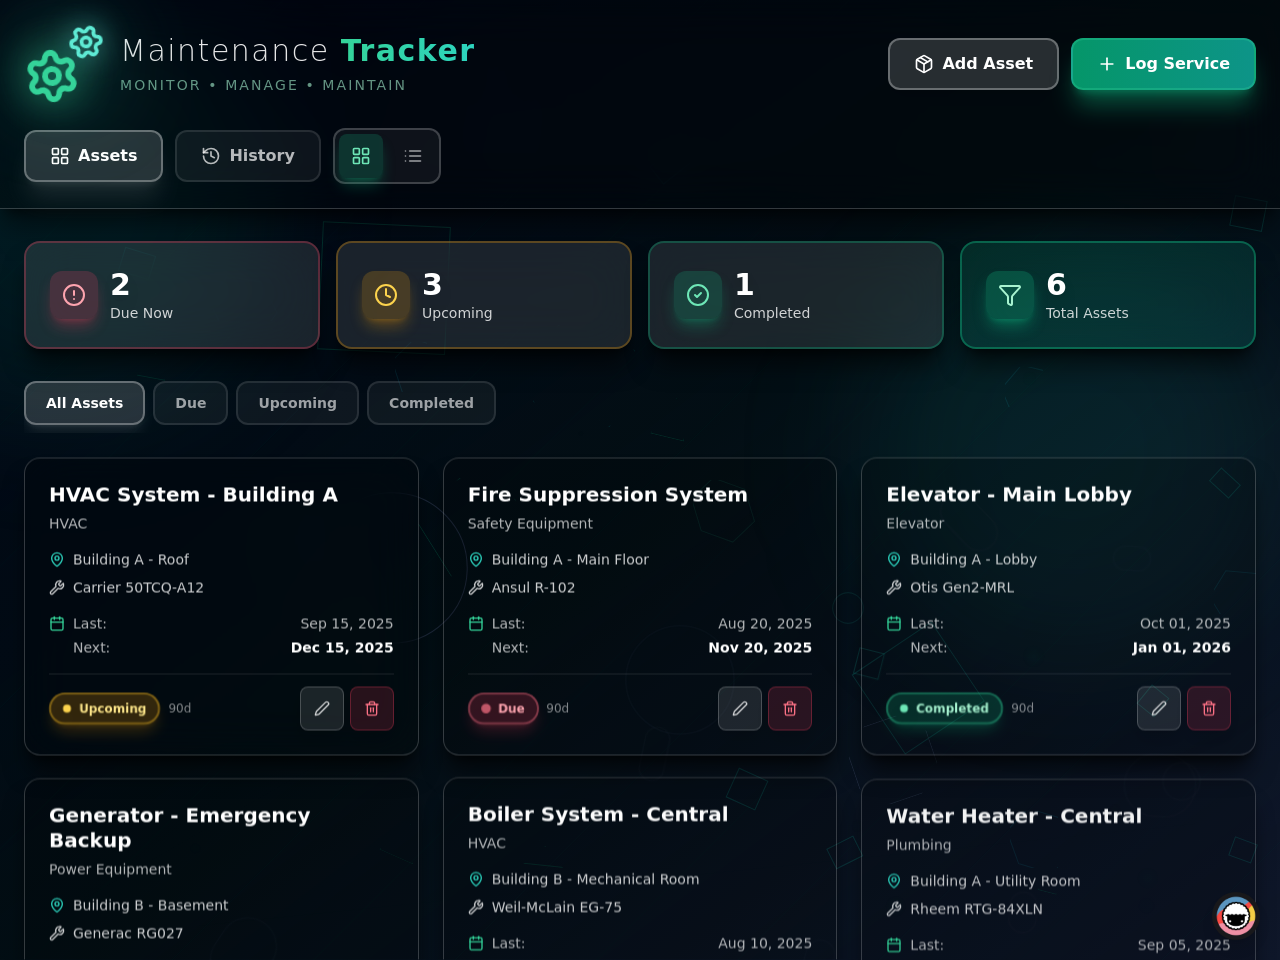This screenshot has height=960, width=1280.
Task: Click the Log Service button
Action: [x=1163, y=64]
